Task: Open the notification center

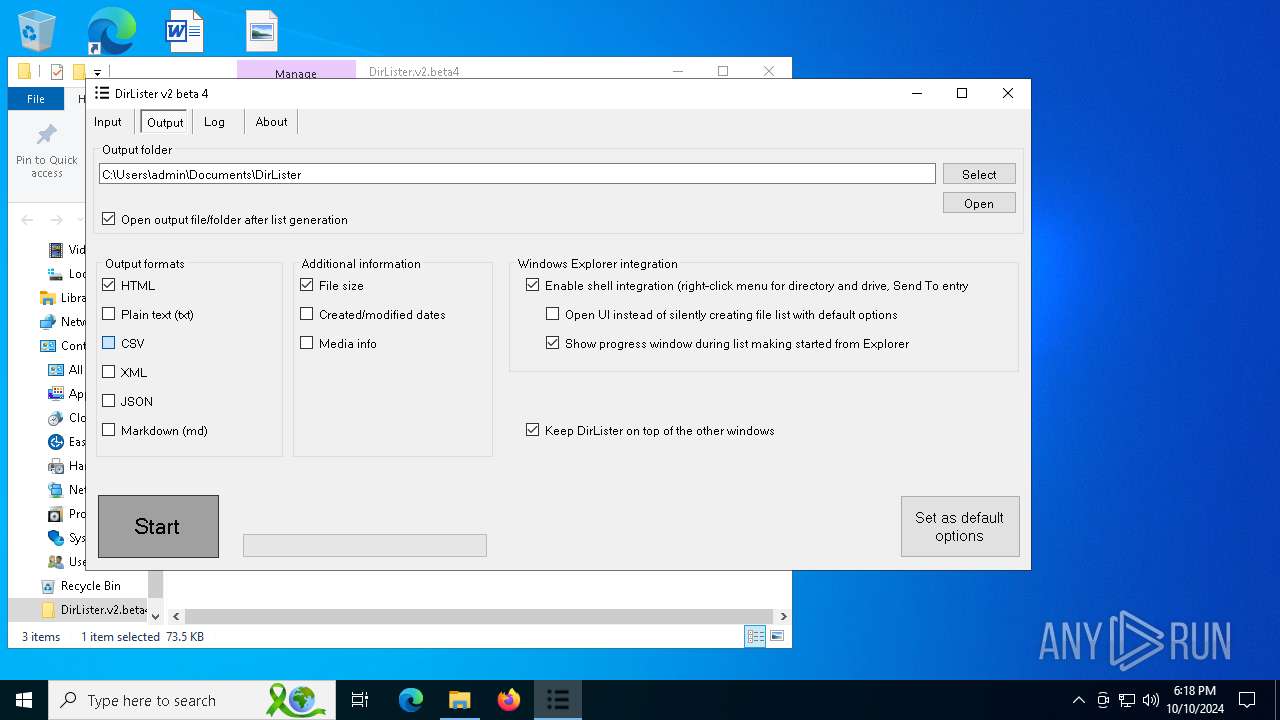Action: pyautogui.click(x=1247, y=700)
